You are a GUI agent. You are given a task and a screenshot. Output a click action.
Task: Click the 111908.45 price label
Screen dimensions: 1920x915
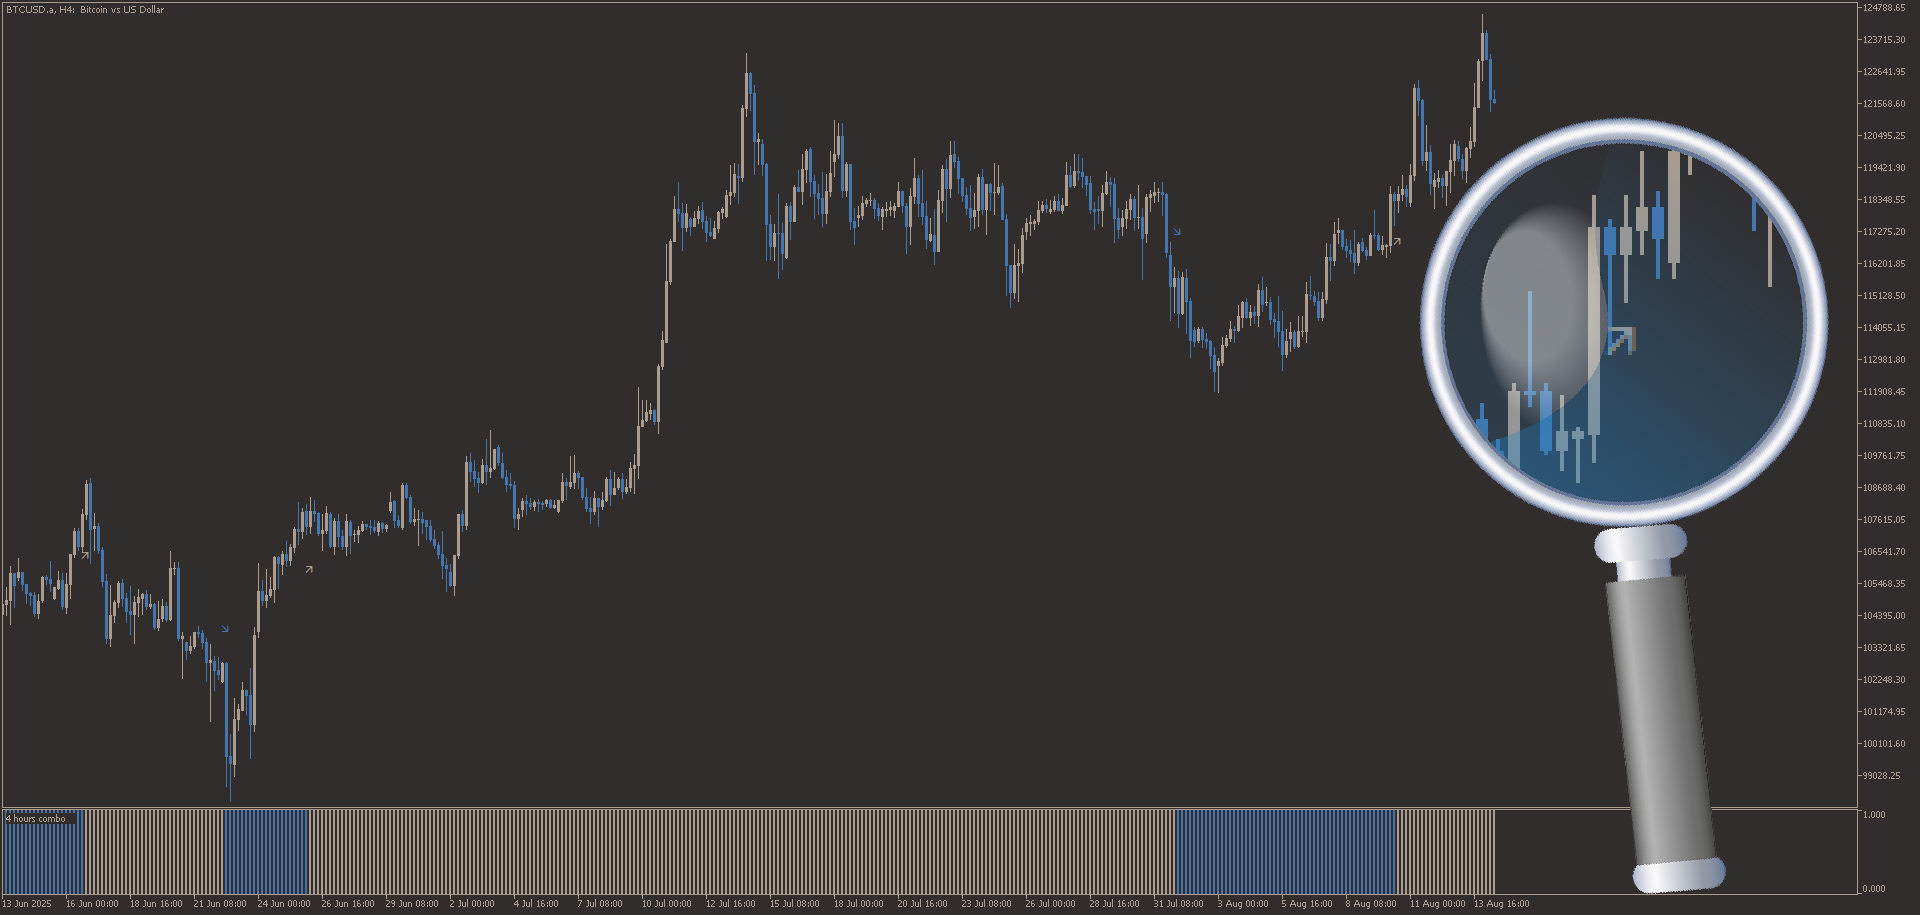[1884, 392]
